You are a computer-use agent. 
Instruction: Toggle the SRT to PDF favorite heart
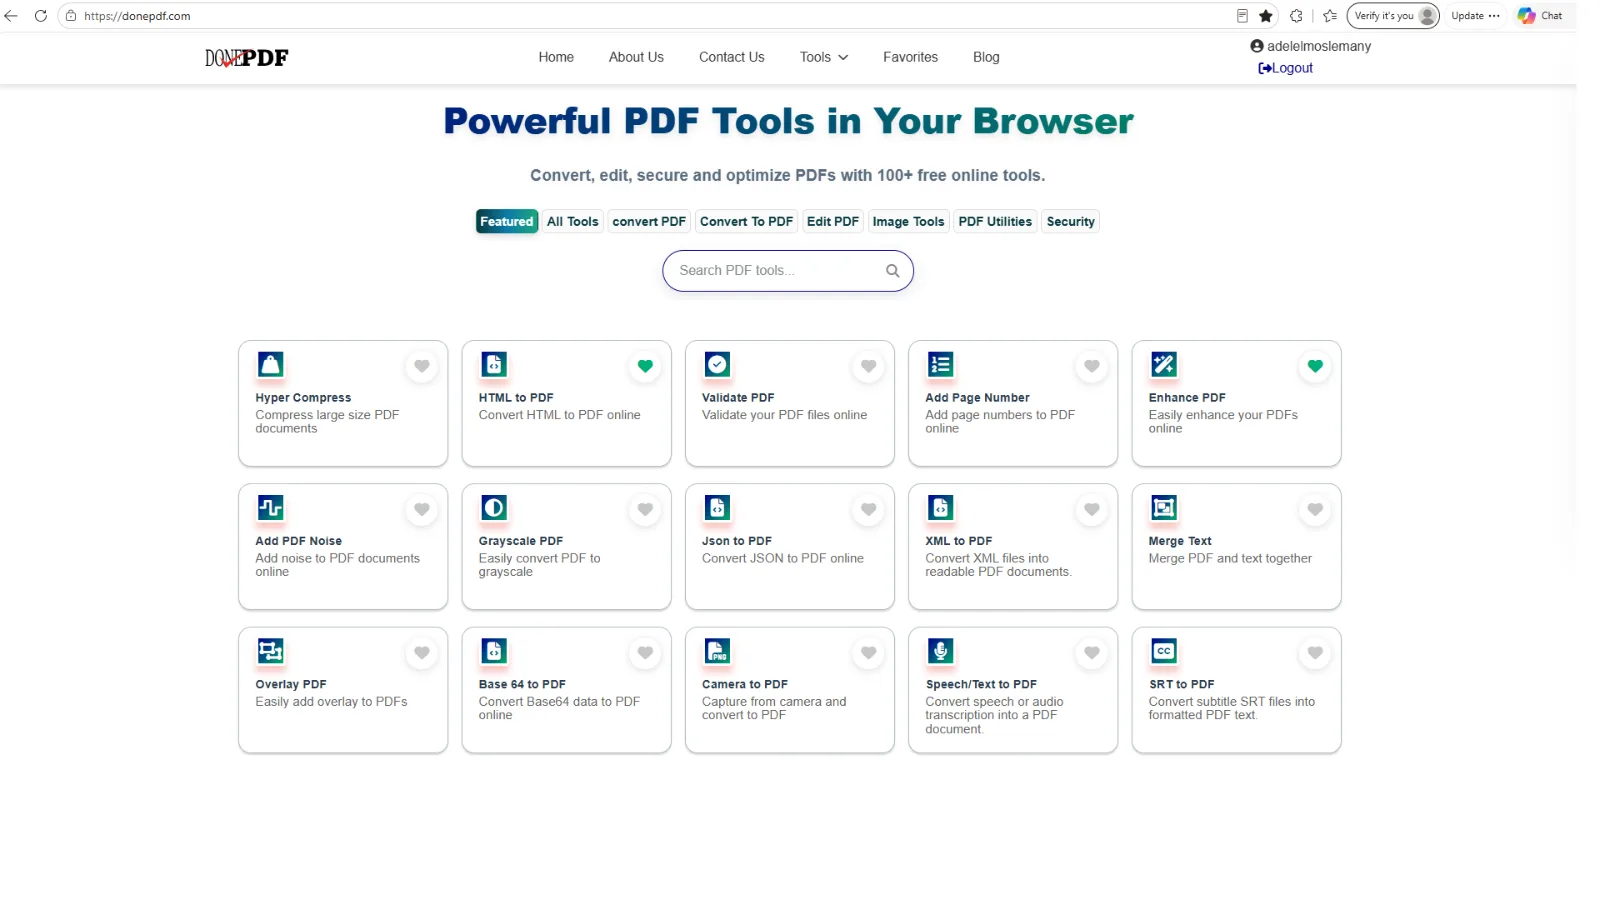click(x=1315, y=653)
